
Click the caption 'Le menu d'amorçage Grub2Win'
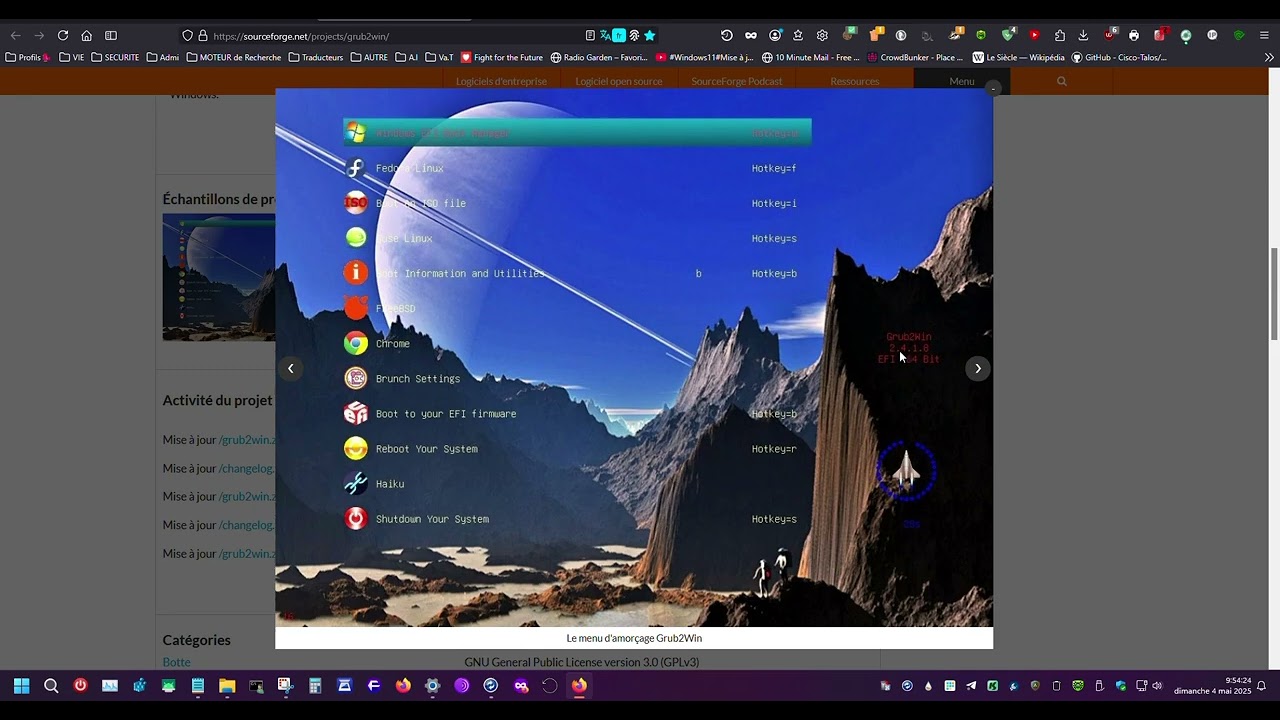(x=634, y=638)
